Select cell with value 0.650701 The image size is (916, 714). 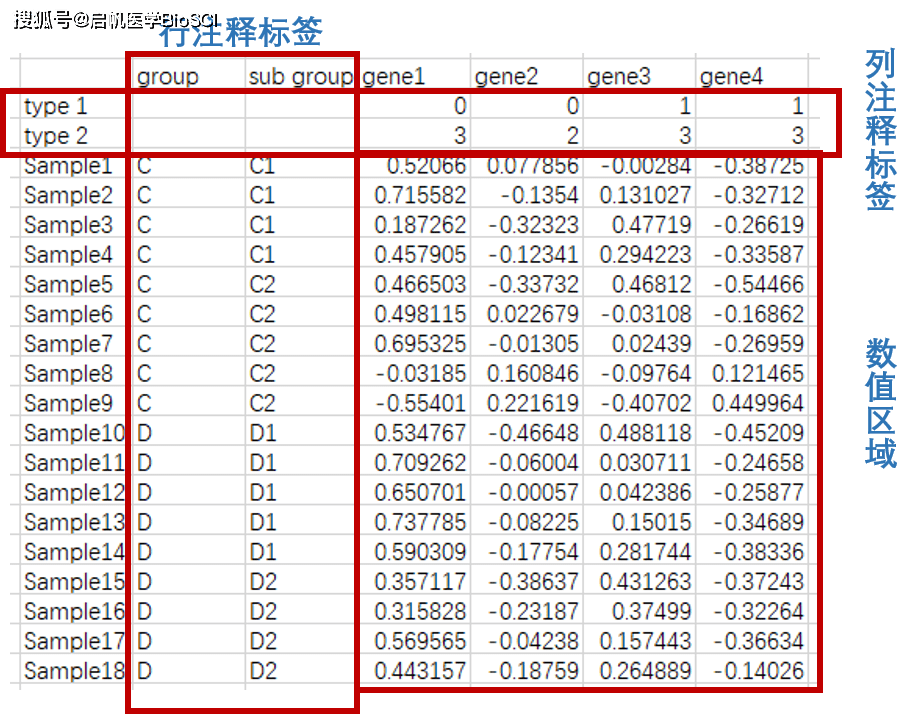421,493
